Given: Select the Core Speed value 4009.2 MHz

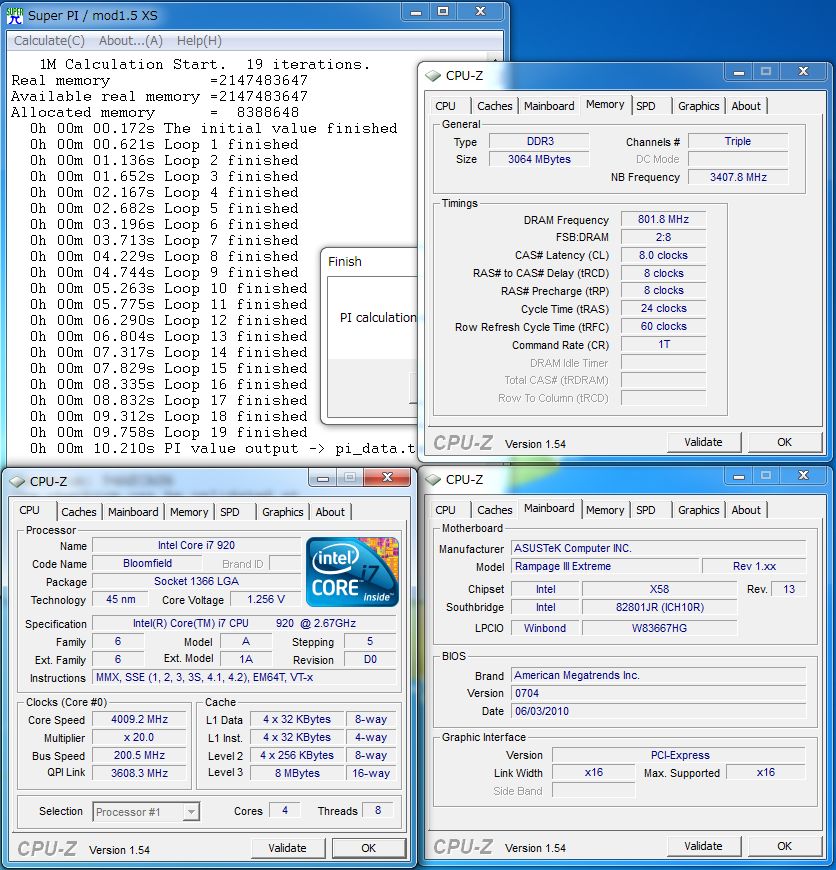Looking at the screenshot, I should (139, 719).
